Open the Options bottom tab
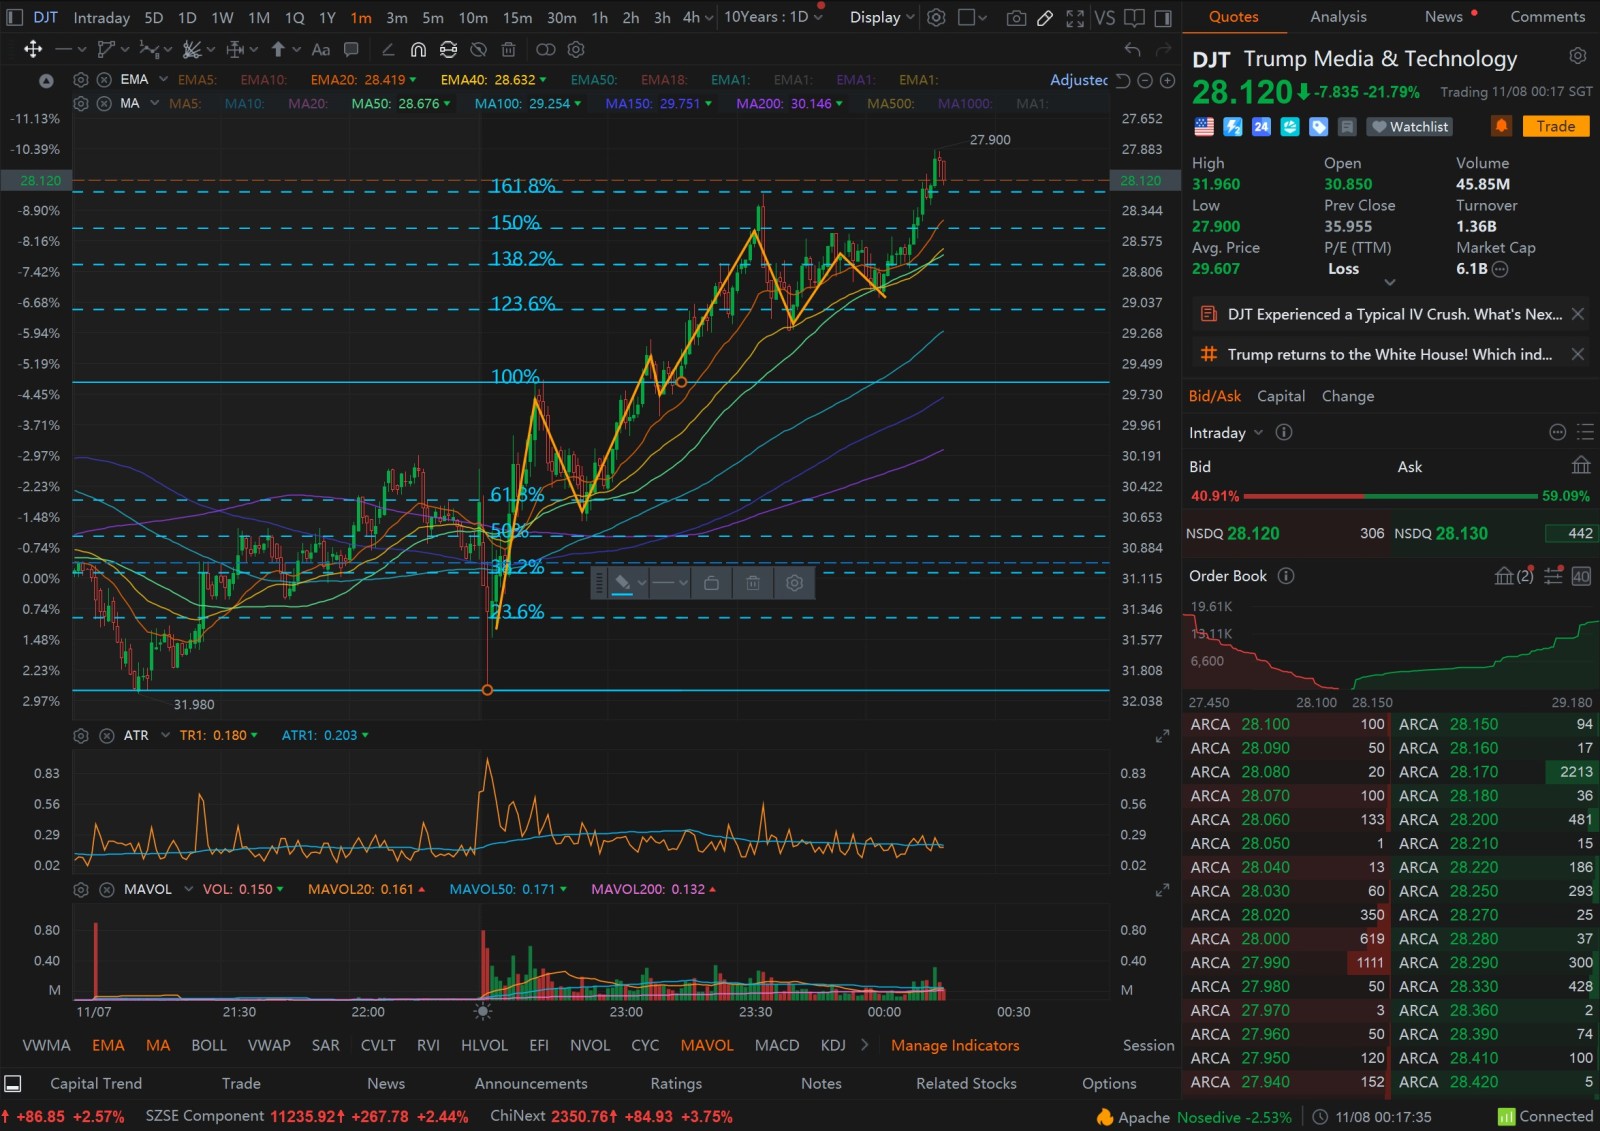 tap(1109, 1083)
